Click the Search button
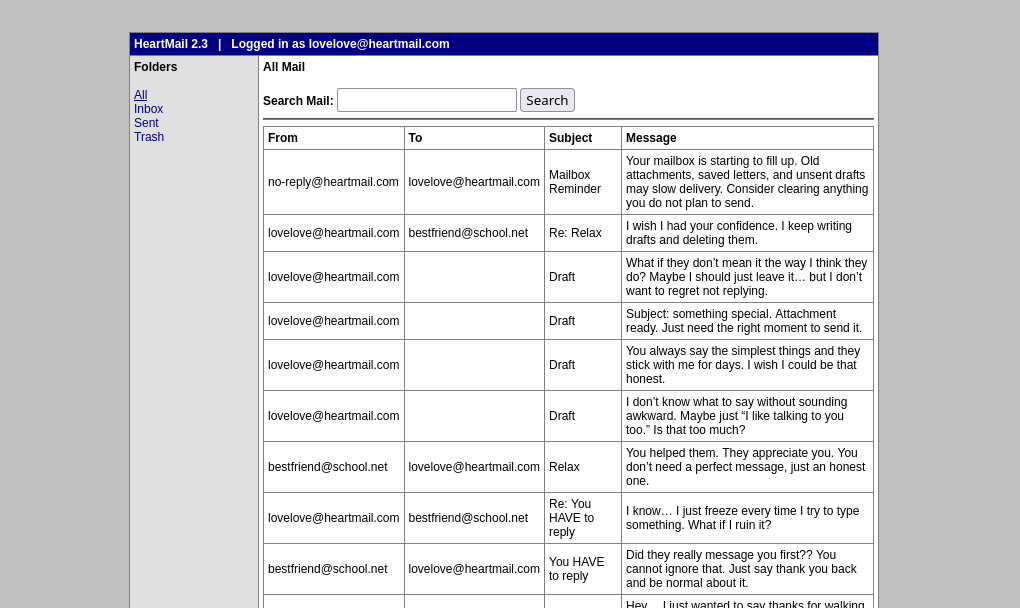The width and height of the screenshot is (1020, 608). pyautogui.click(x=547, y=100)
